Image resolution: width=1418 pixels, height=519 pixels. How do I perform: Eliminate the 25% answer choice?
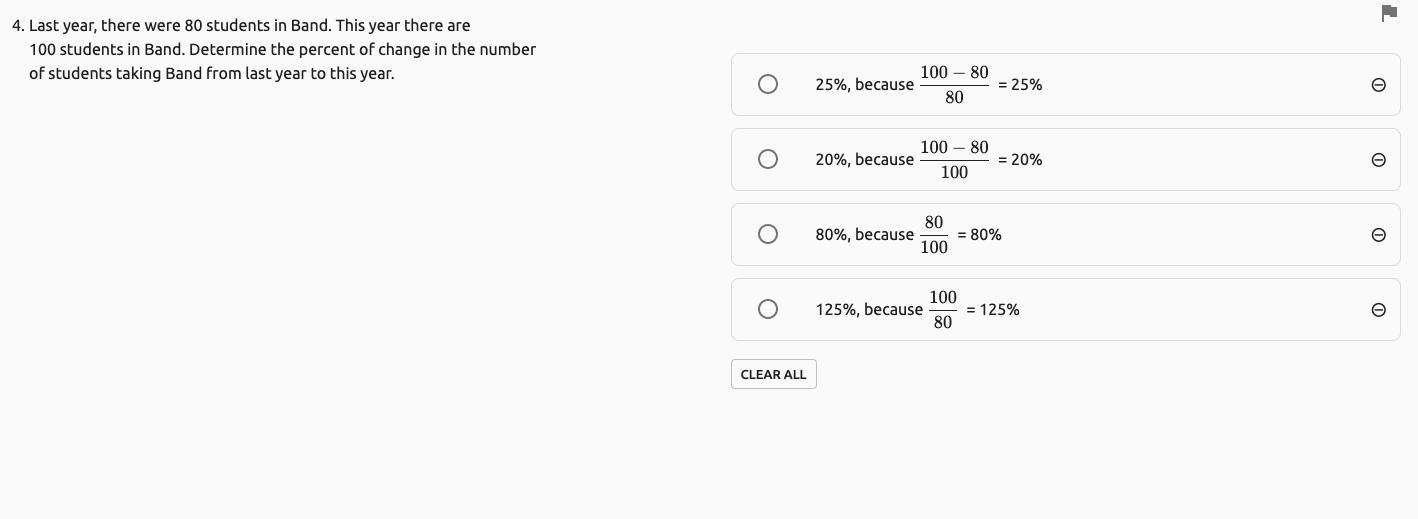tap(1378, 85)
